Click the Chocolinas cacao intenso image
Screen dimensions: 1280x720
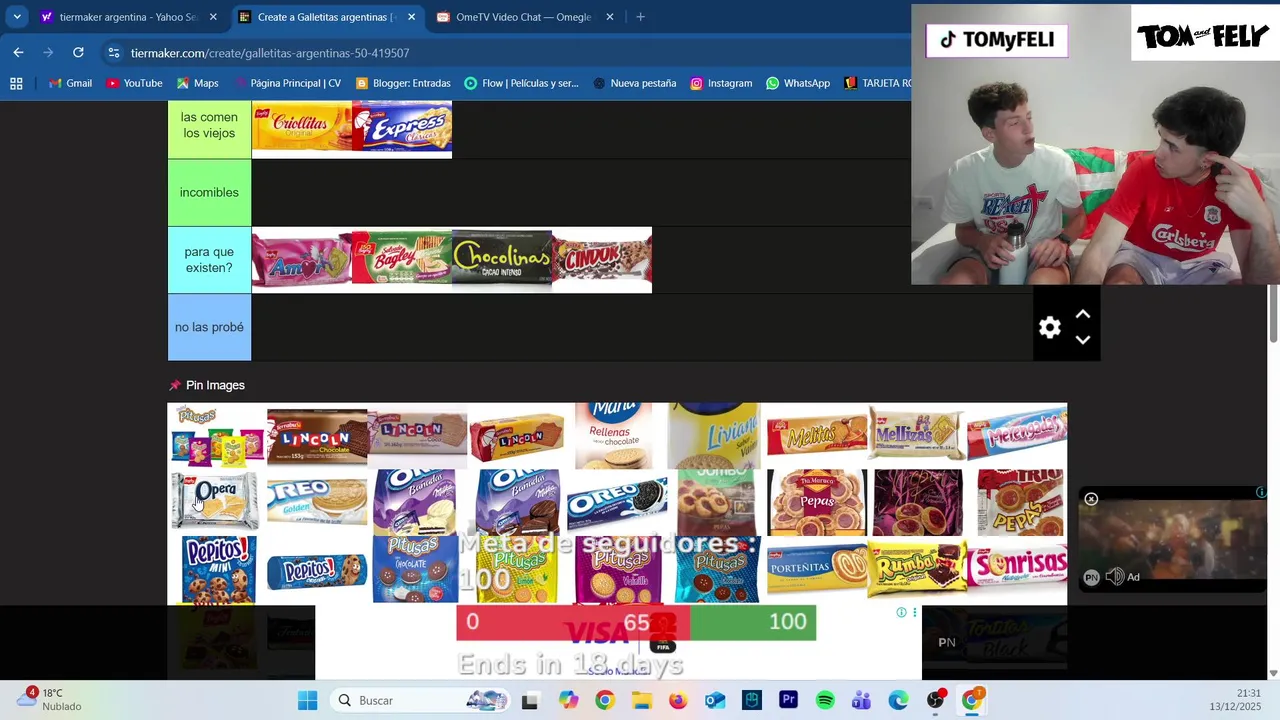pyautogui.click(x=502, y=260)
